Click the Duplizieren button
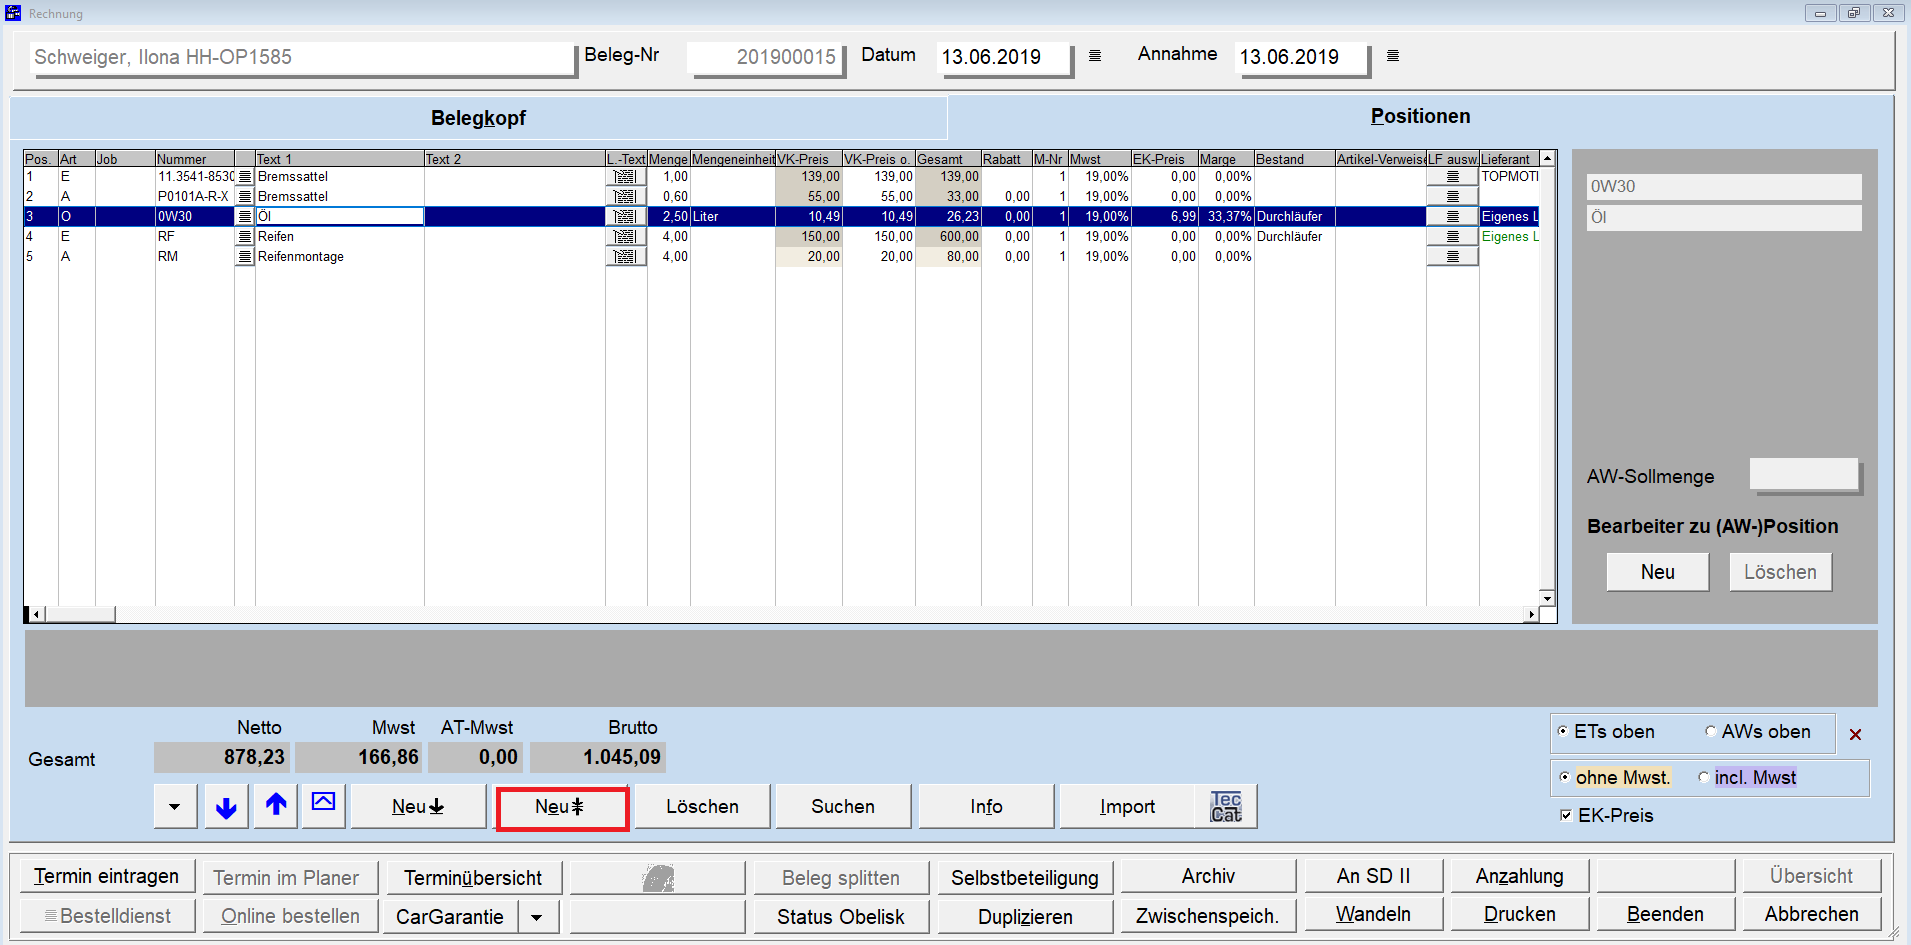The height and width of the screenshot is (945, 1911). click(x=1024, y=917)
